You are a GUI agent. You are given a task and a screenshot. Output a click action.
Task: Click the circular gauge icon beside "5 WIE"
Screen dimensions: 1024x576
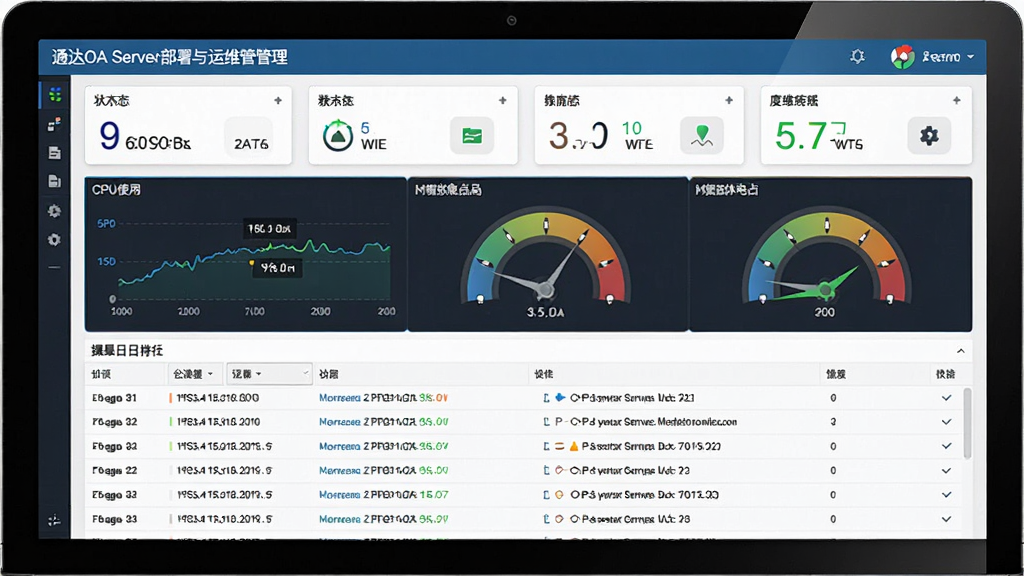tap(338, 136)
